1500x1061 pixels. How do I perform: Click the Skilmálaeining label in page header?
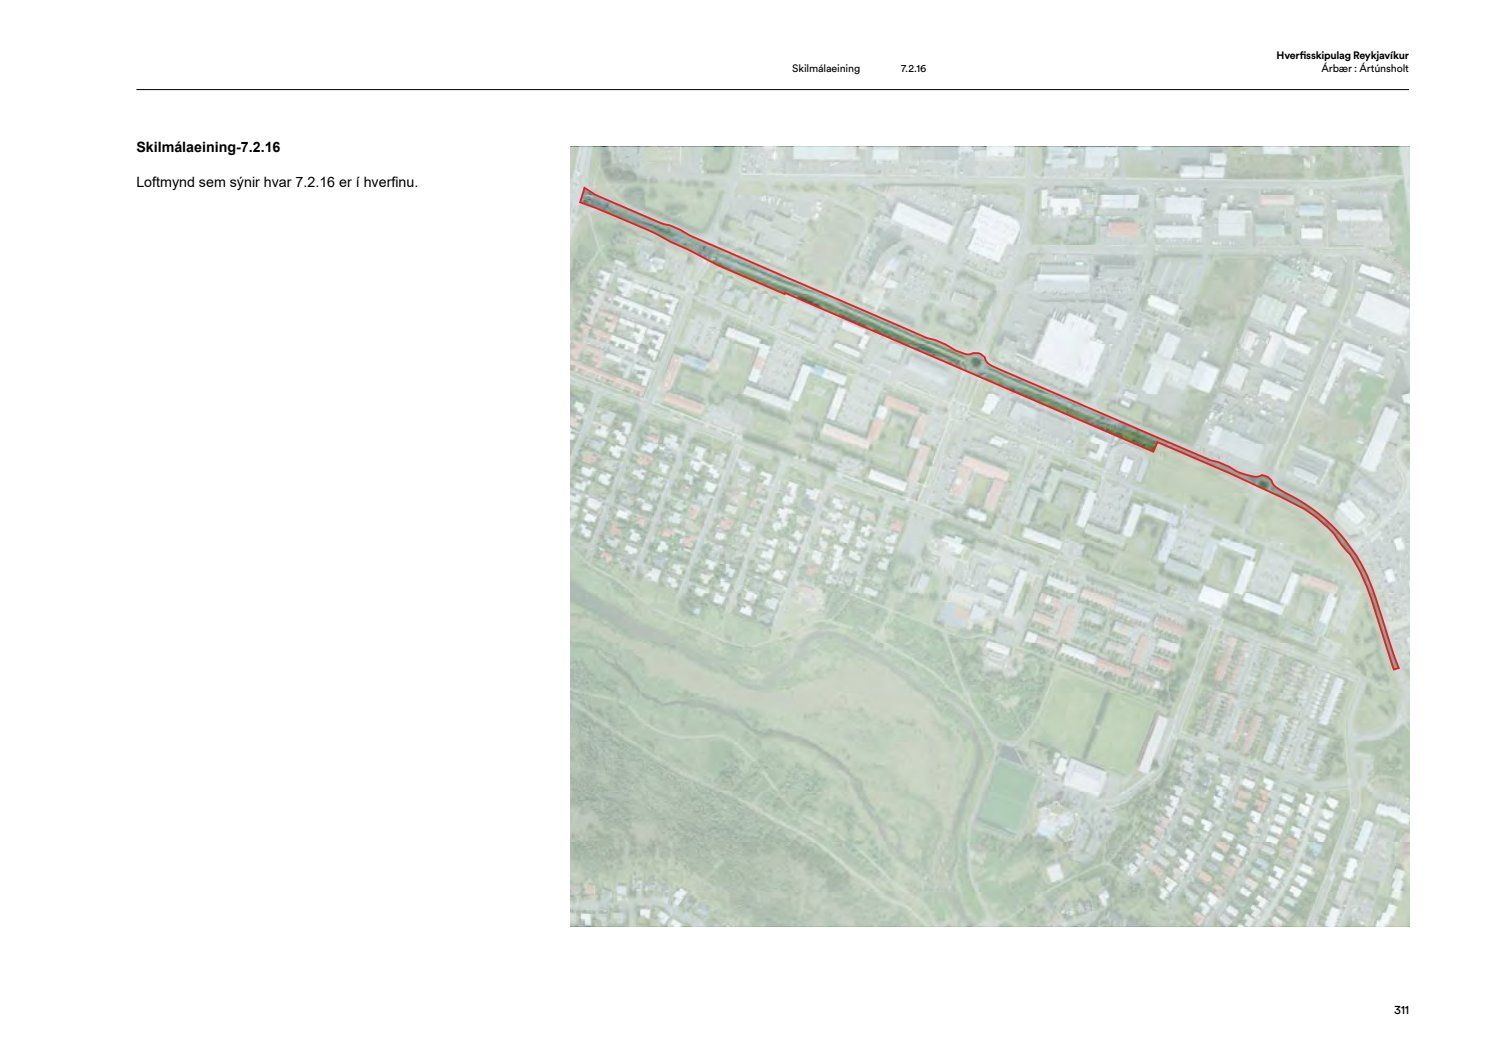click(x=825, y=69)
